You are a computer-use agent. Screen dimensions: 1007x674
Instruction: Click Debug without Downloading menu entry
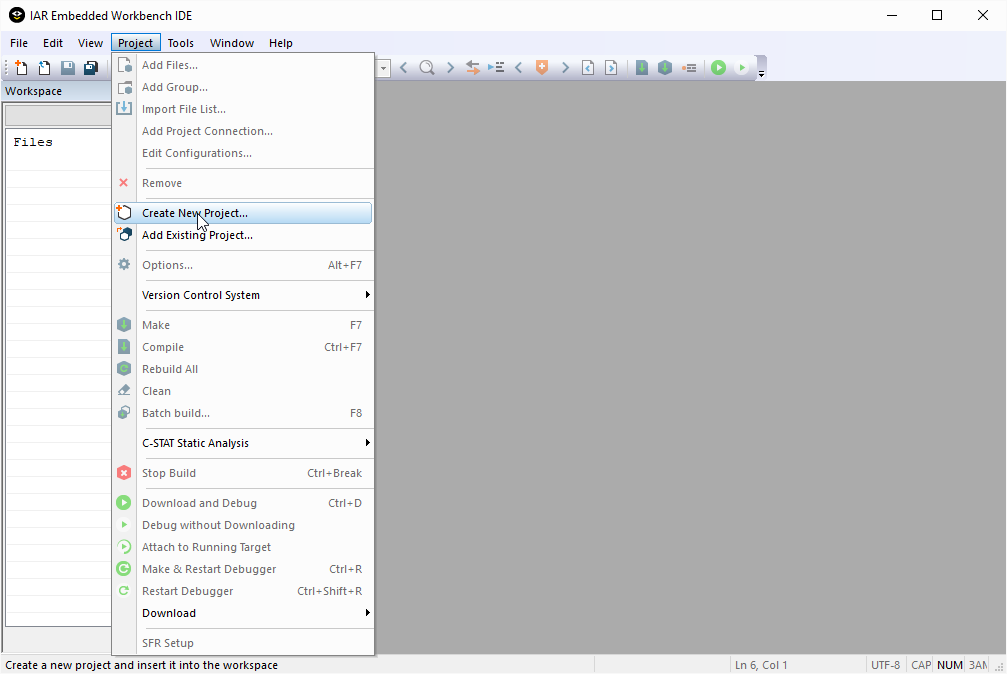(x=243, y=525)
